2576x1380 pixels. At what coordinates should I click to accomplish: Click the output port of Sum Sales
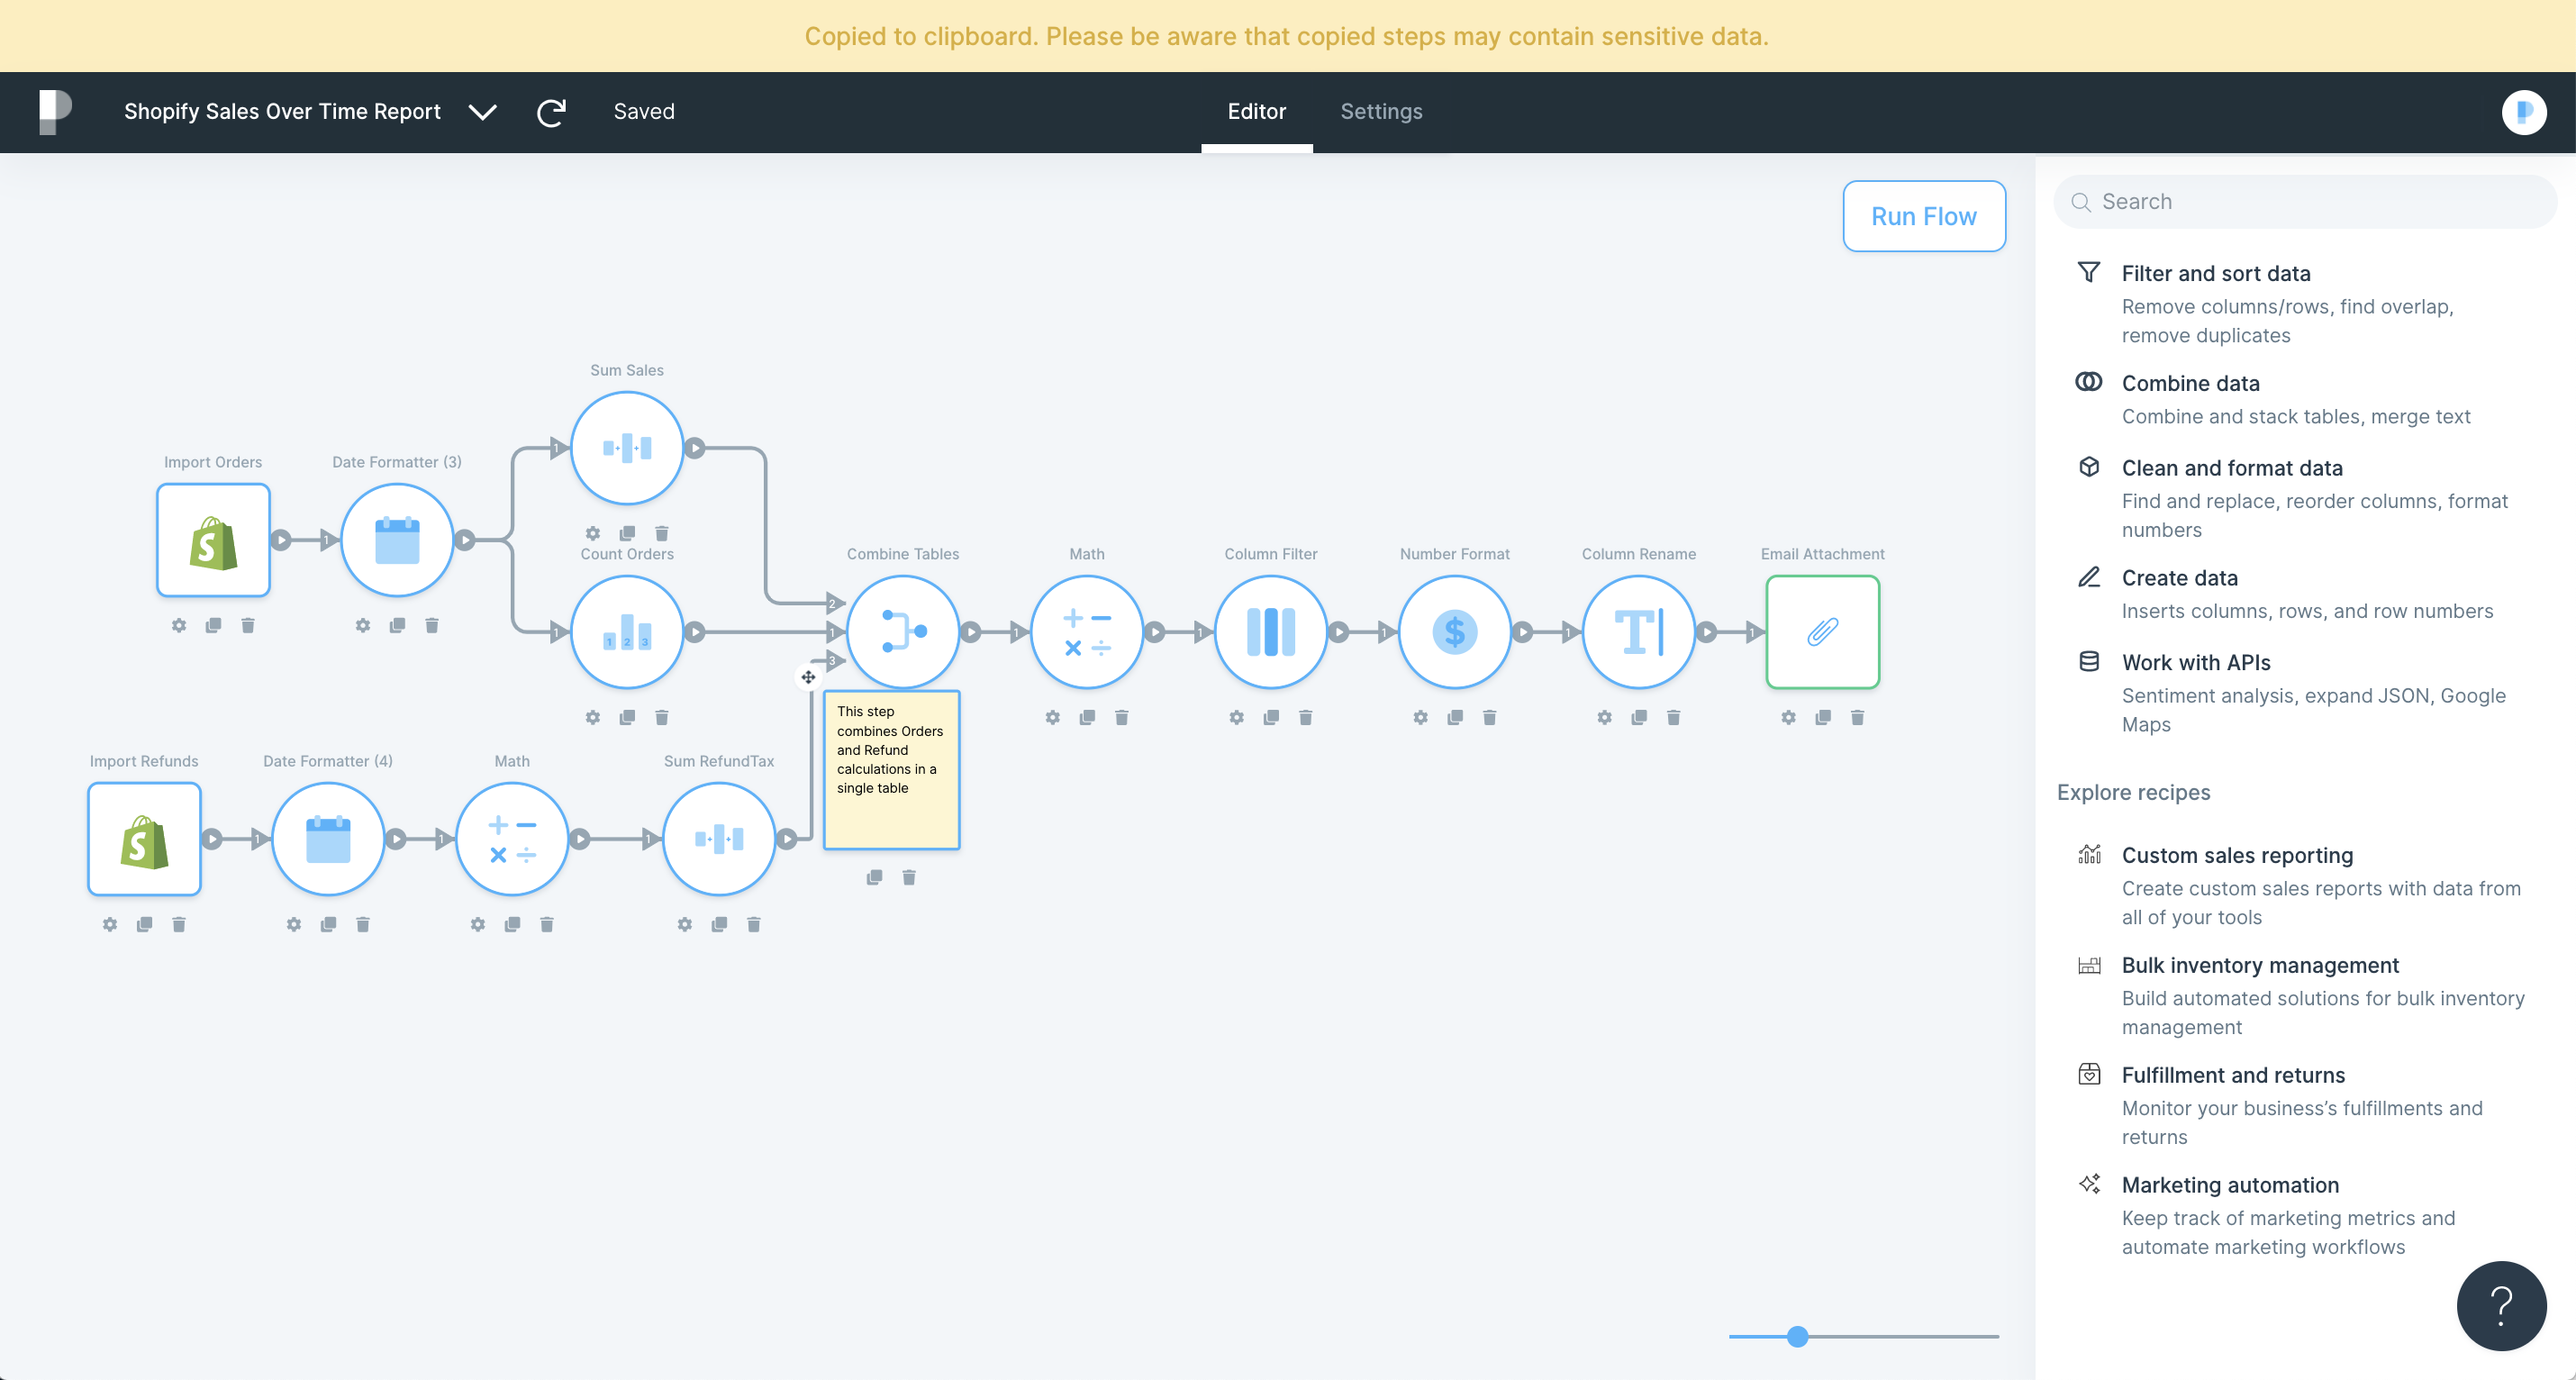point(695,448)
